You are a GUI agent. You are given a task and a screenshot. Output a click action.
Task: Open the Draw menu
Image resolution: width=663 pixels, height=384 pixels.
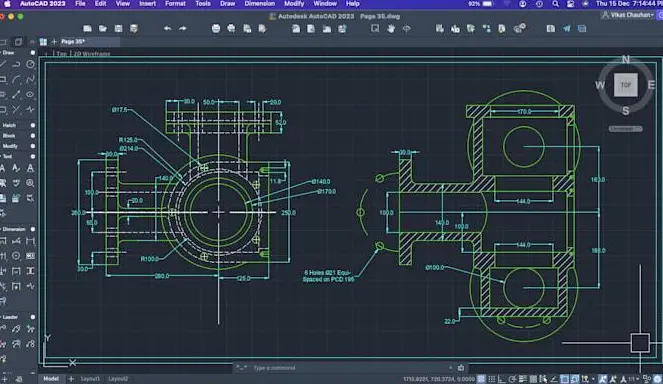(227, 4)
